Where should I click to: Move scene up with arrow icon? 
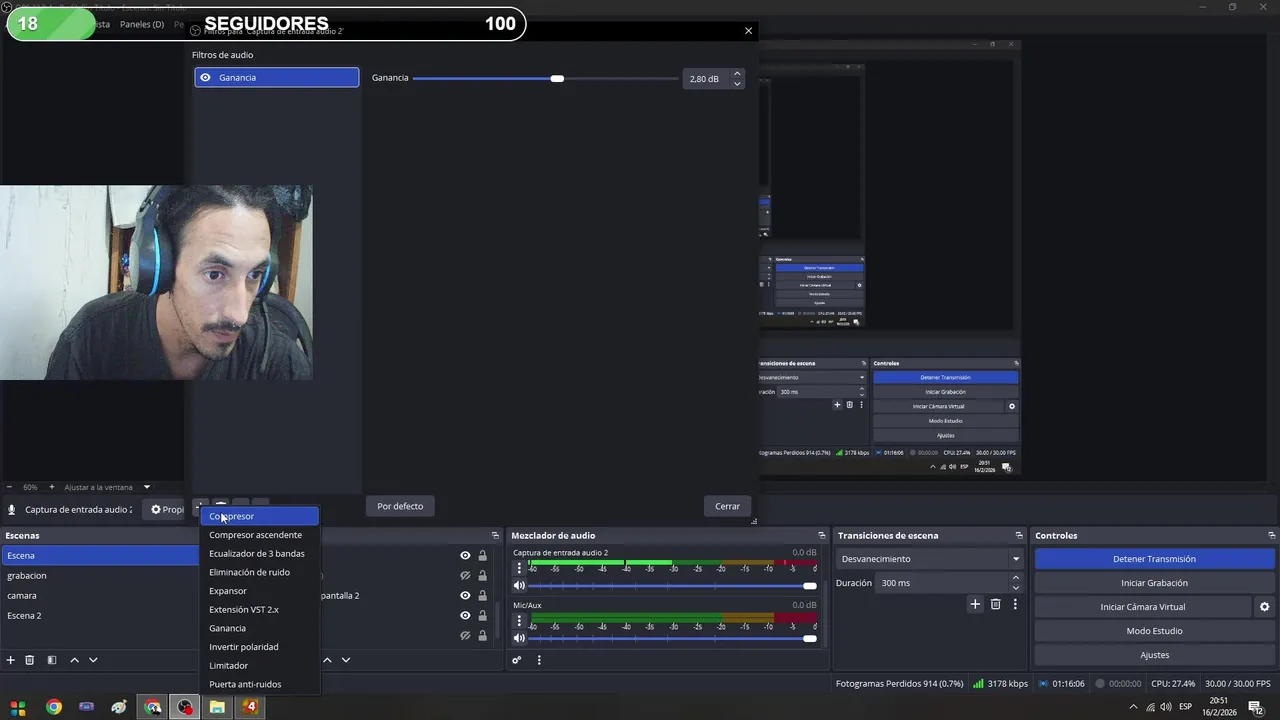click(74, 660)
